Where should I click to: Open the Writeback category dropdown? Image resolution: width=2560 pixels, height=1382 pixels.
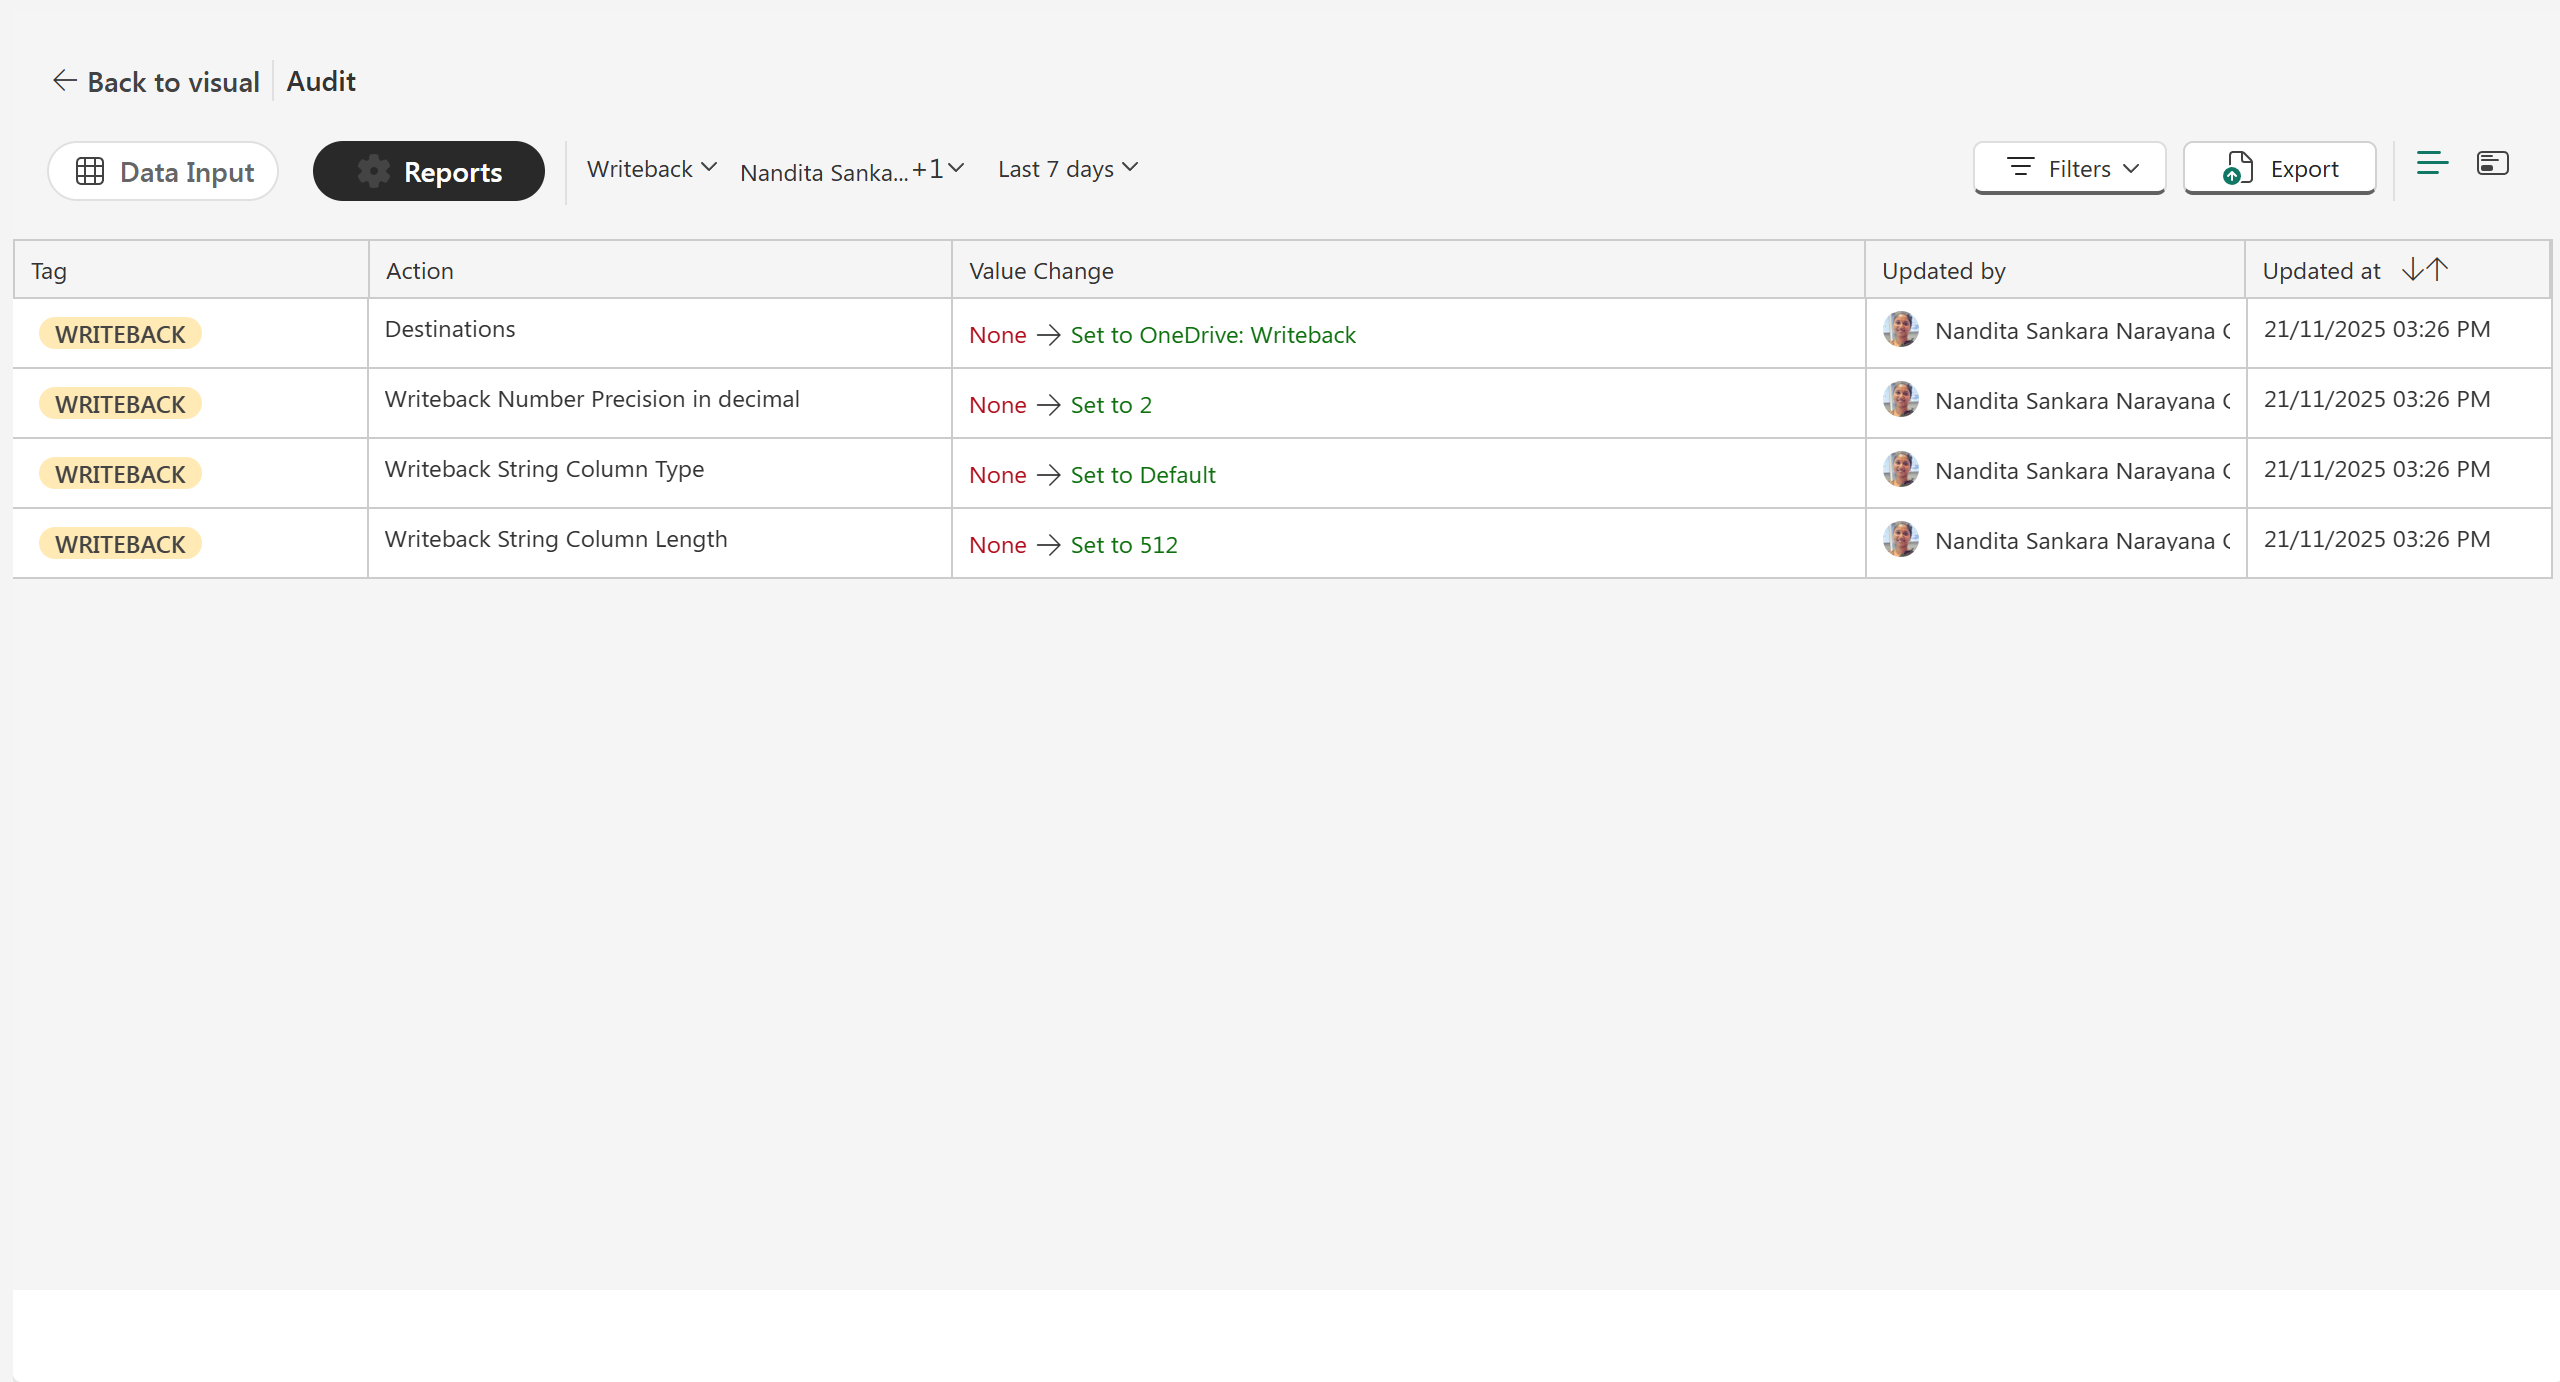point(651,169)
